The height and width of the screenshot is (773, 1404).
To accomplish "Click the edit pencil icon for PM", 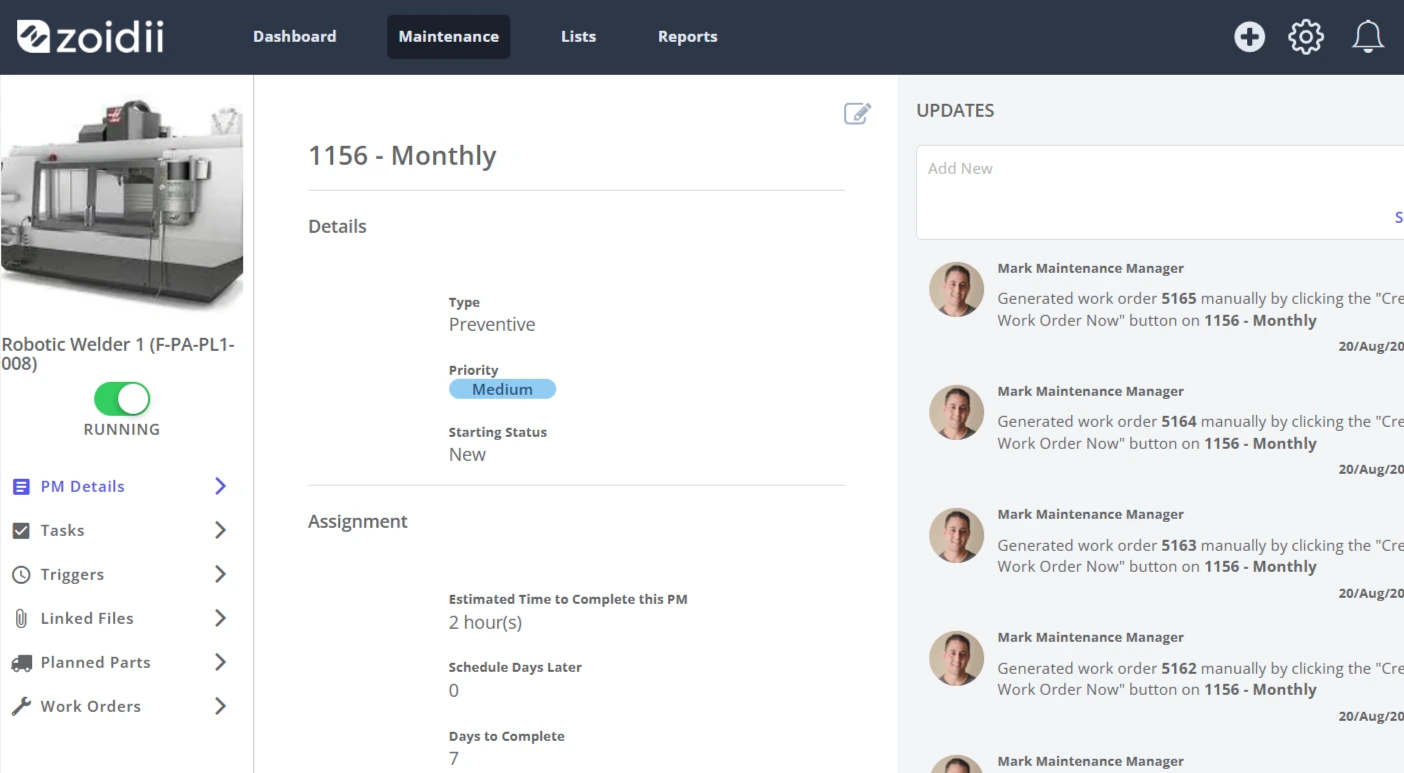I will [857, 113].
